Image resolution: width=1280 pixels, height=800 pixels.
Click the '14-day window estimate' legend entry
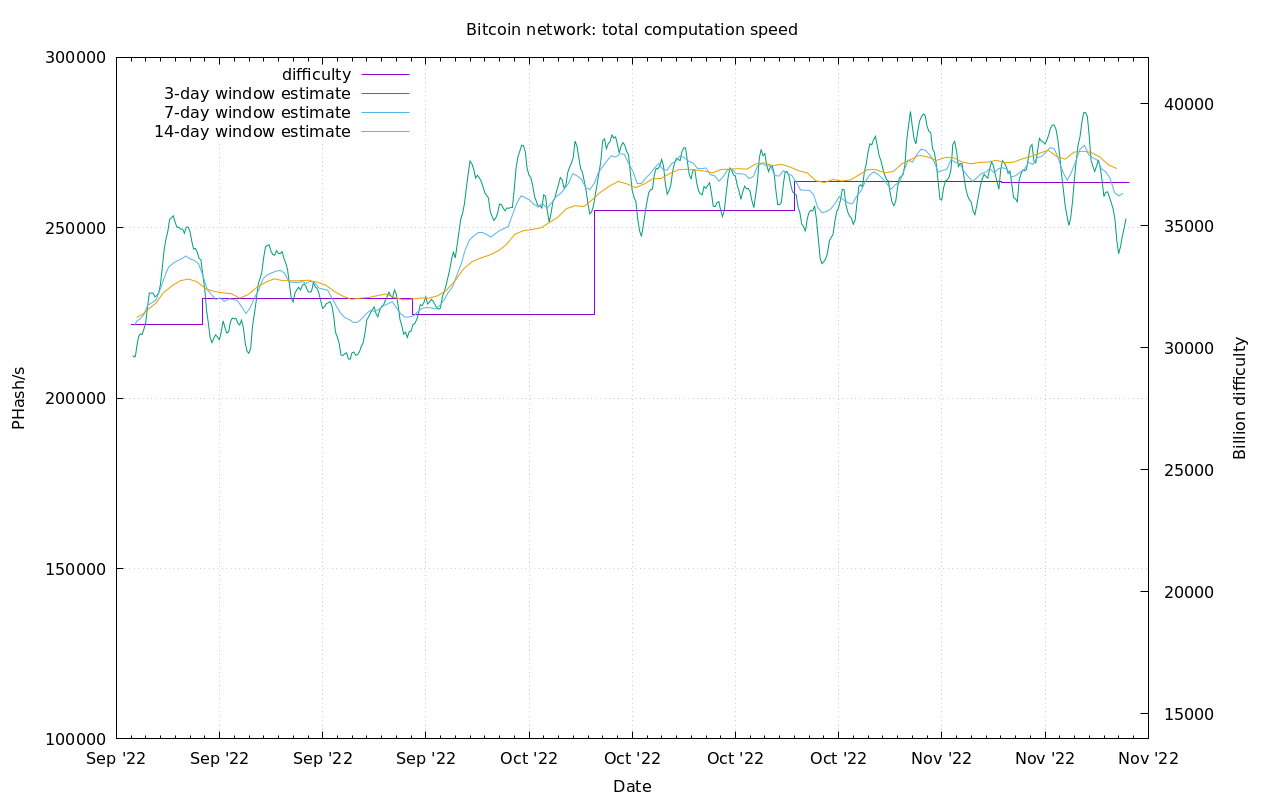coord(252,132)
